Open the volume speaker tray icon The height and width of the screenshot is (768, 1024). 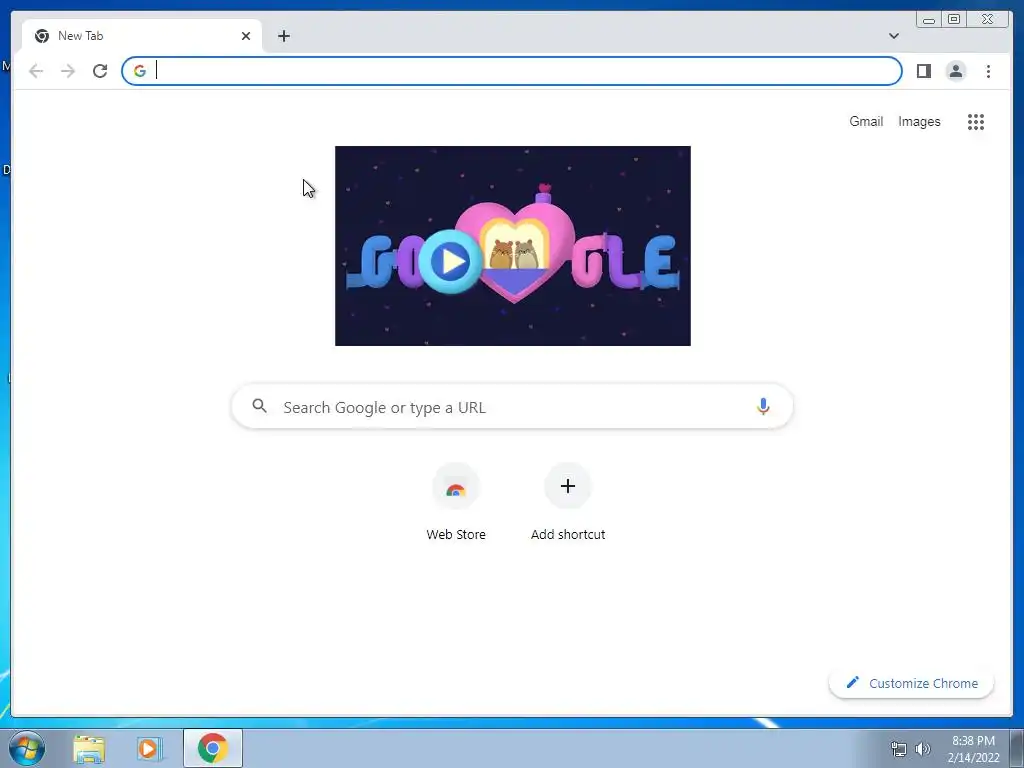(922, 749)
